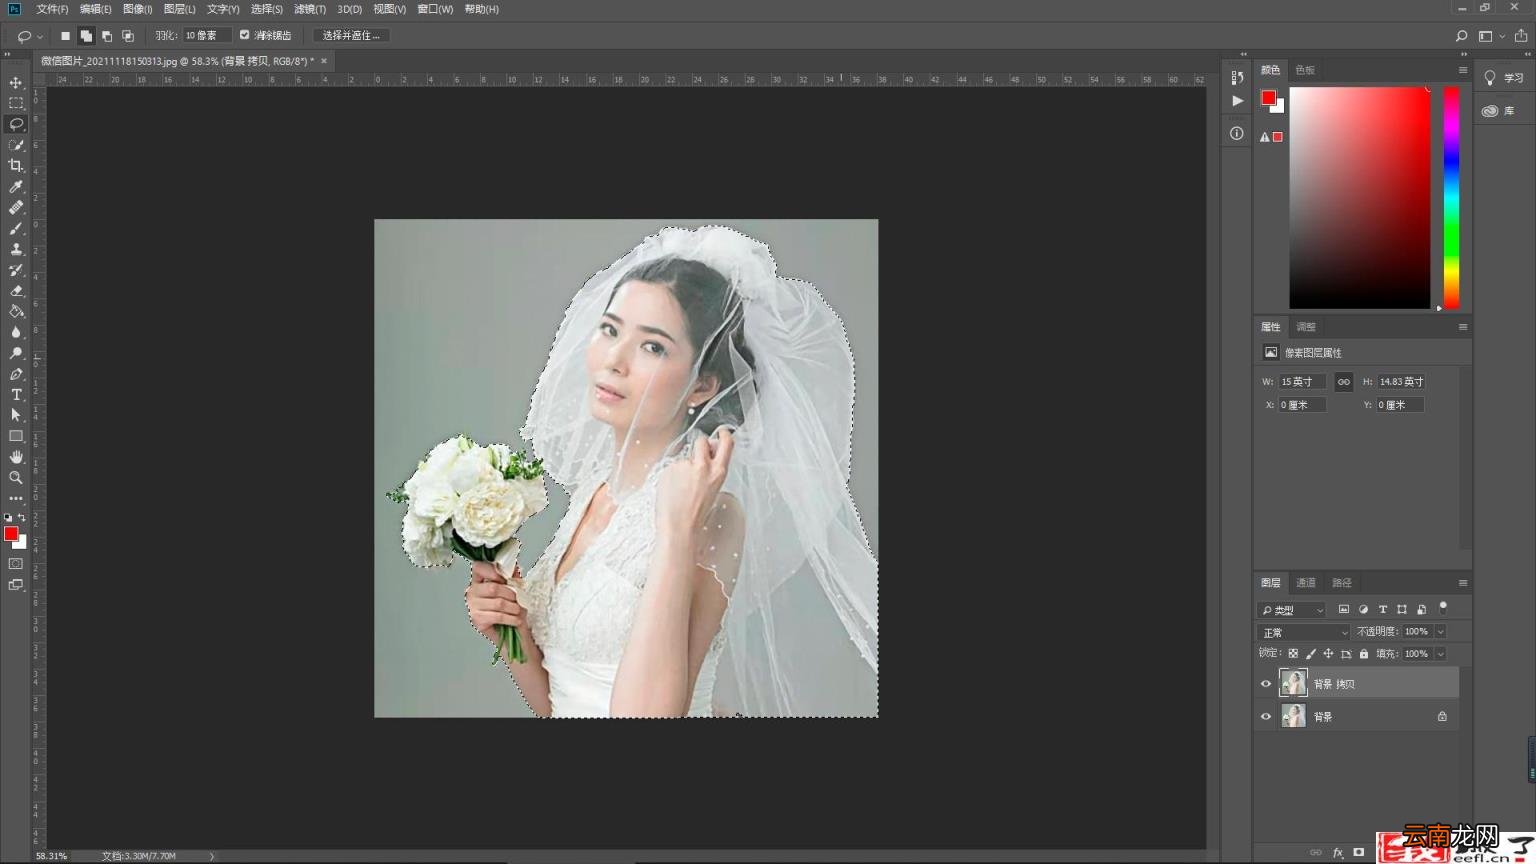Viewport: 1536px width, 864px height.
Task: Open the 文件(F) menu
Action: coord(52,9)
